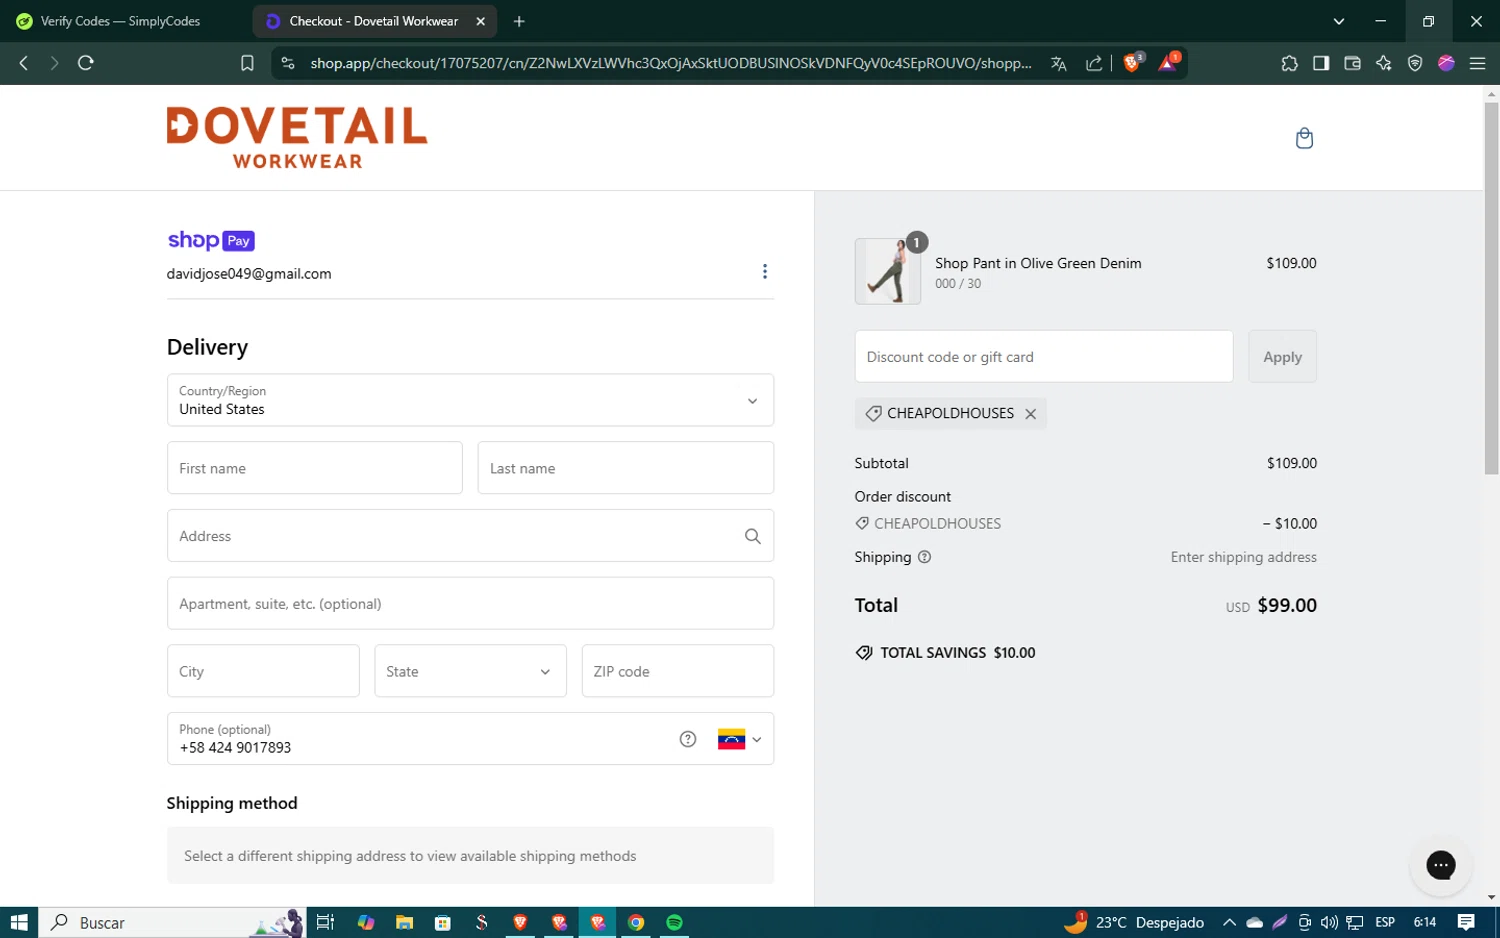Switch to the Verify Codes — SimplyCodes tab
Viewport: 1500px width, 938px height.
[121, 21]
